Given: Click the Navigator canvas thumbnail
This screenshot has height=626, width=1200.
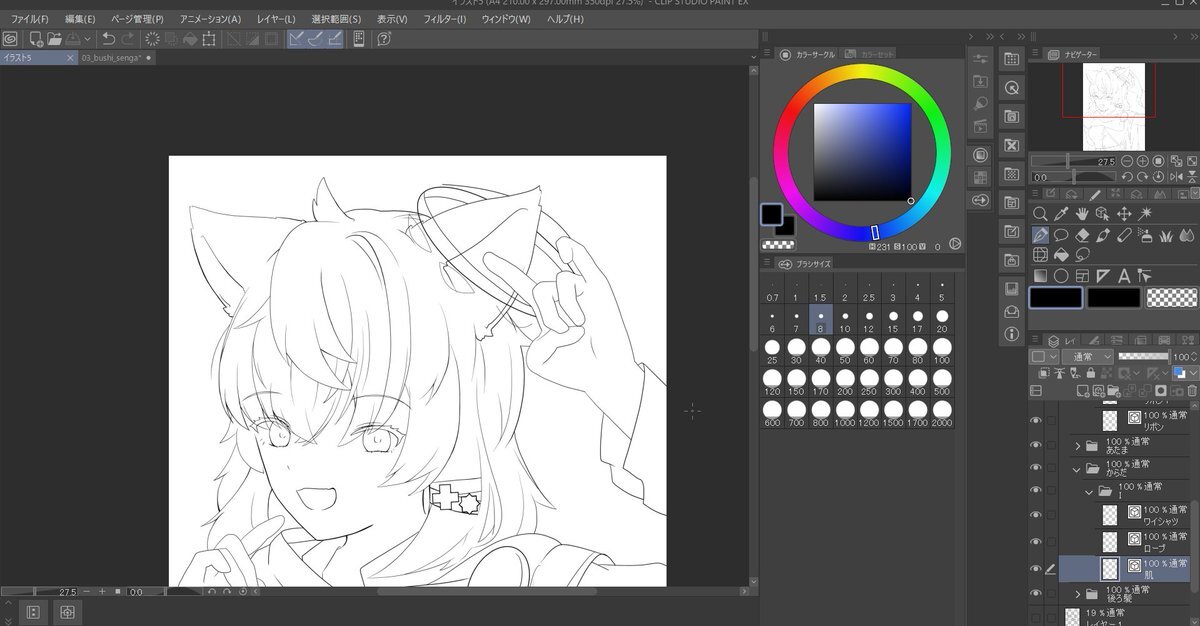Looking at the screenshot, I should 1115,105.
